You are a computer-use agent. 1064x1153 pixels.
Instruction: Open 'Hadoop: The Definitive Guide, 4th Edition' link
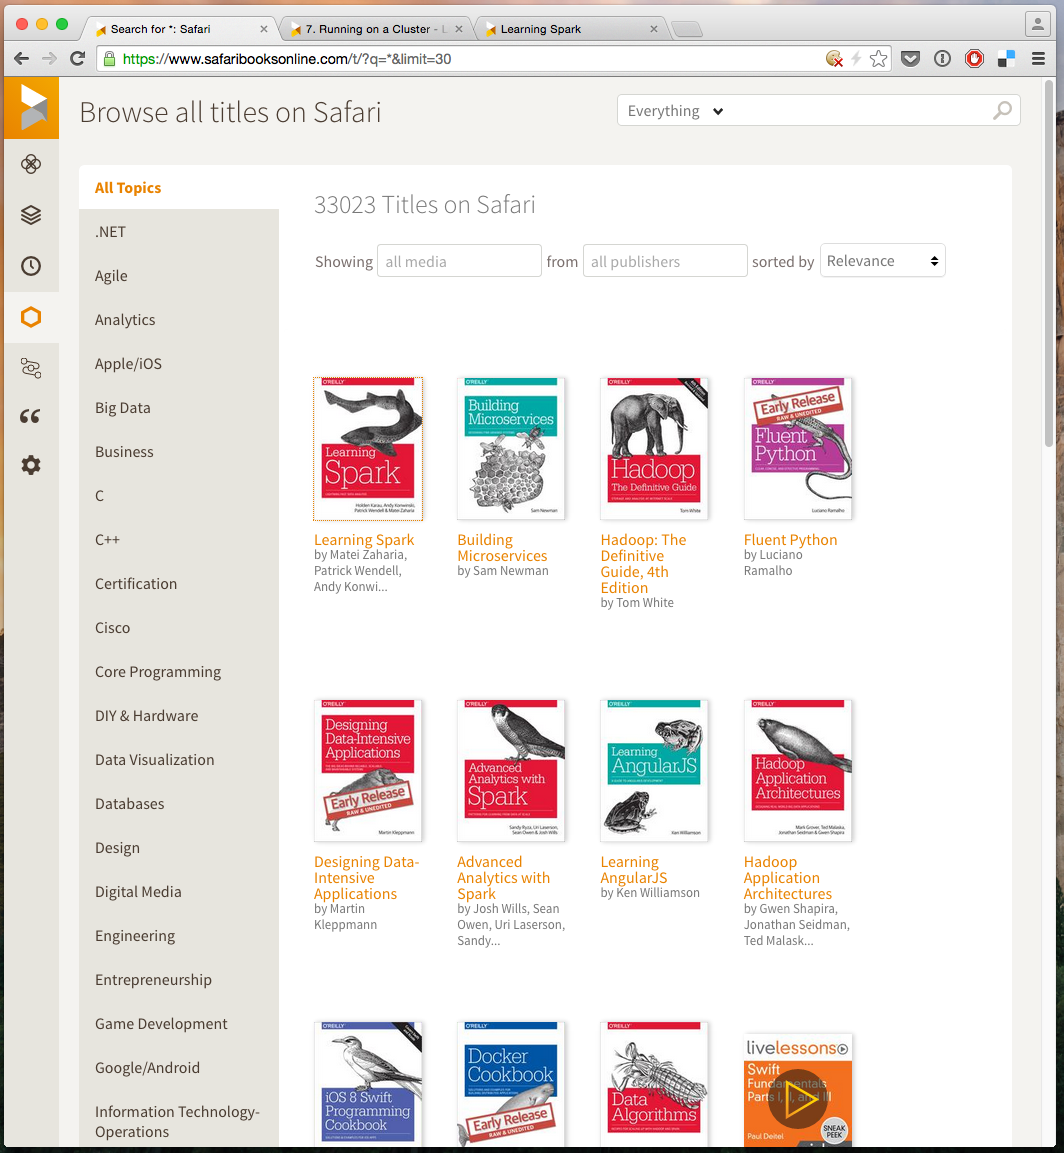[643, 563]
